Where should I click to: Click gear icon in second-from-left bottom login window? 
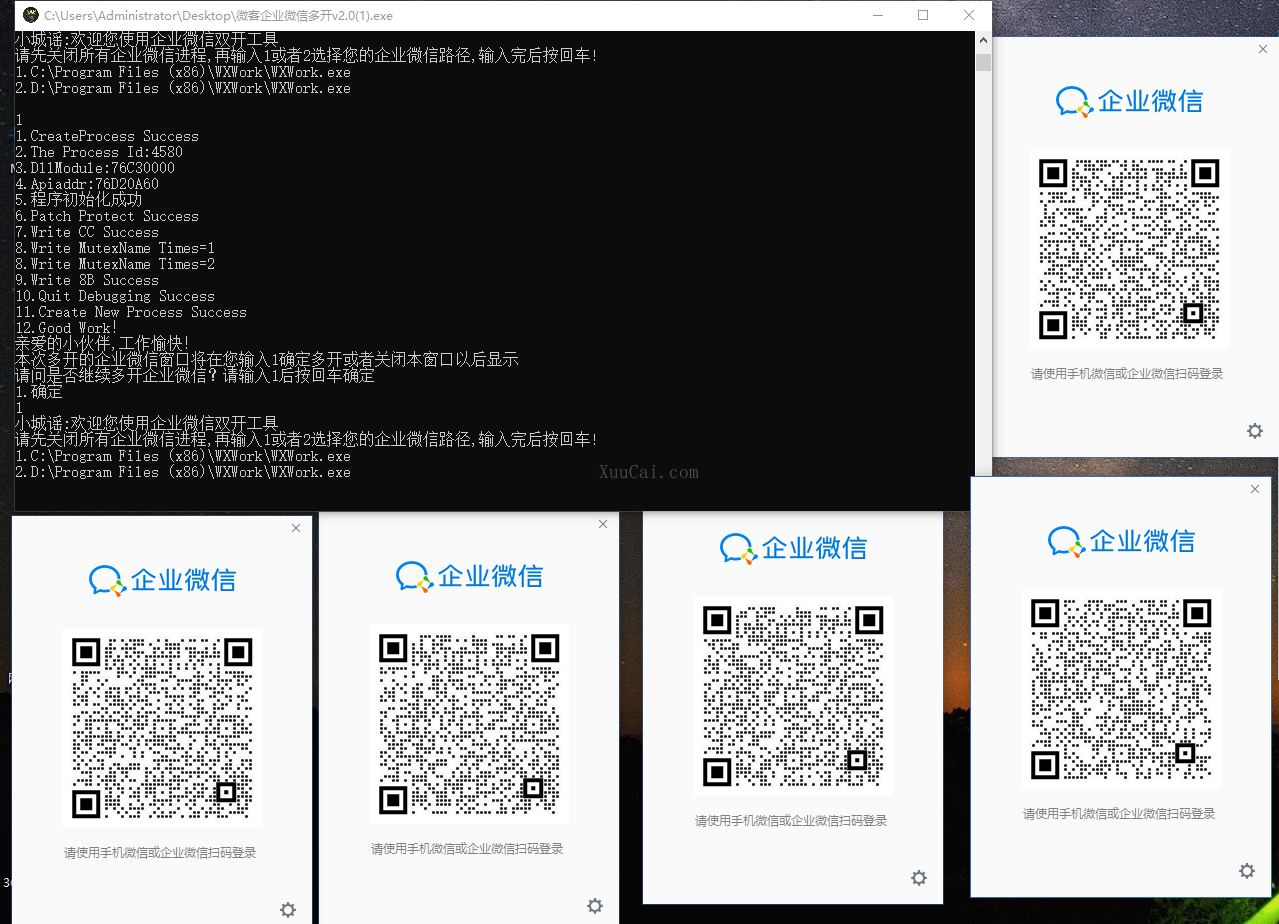[x=595, y=906]
